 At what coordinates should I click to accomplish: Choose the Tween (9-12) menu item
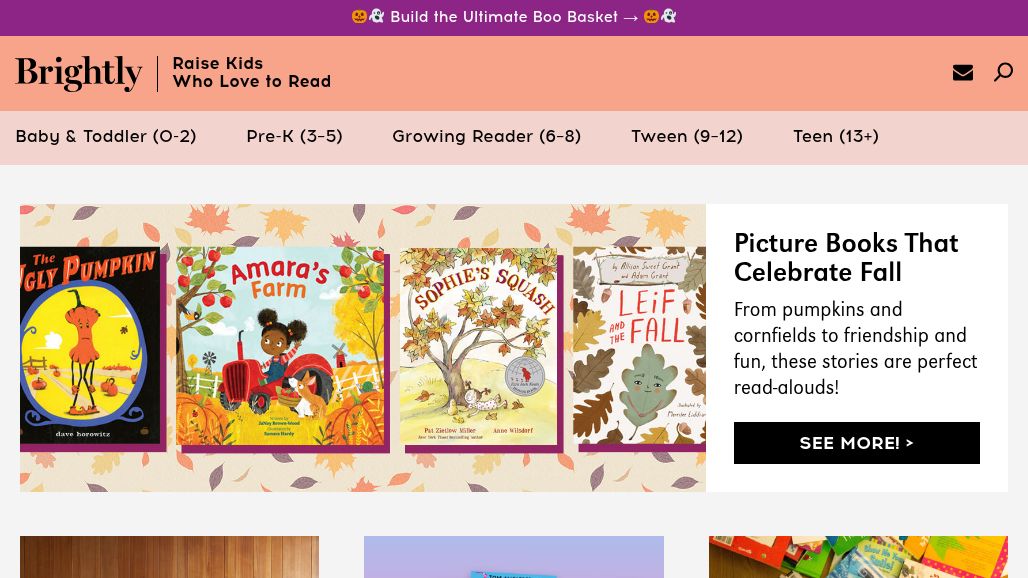click(x=686, y=137)
